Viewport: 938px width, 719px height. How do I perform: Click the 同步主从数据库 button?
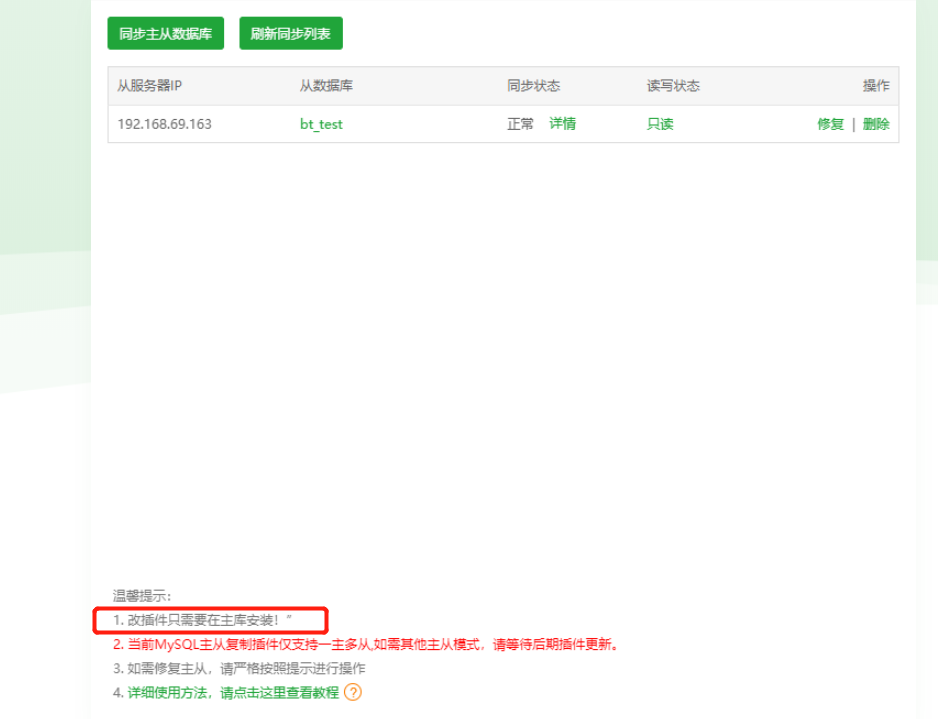click(x=165, y=32)
